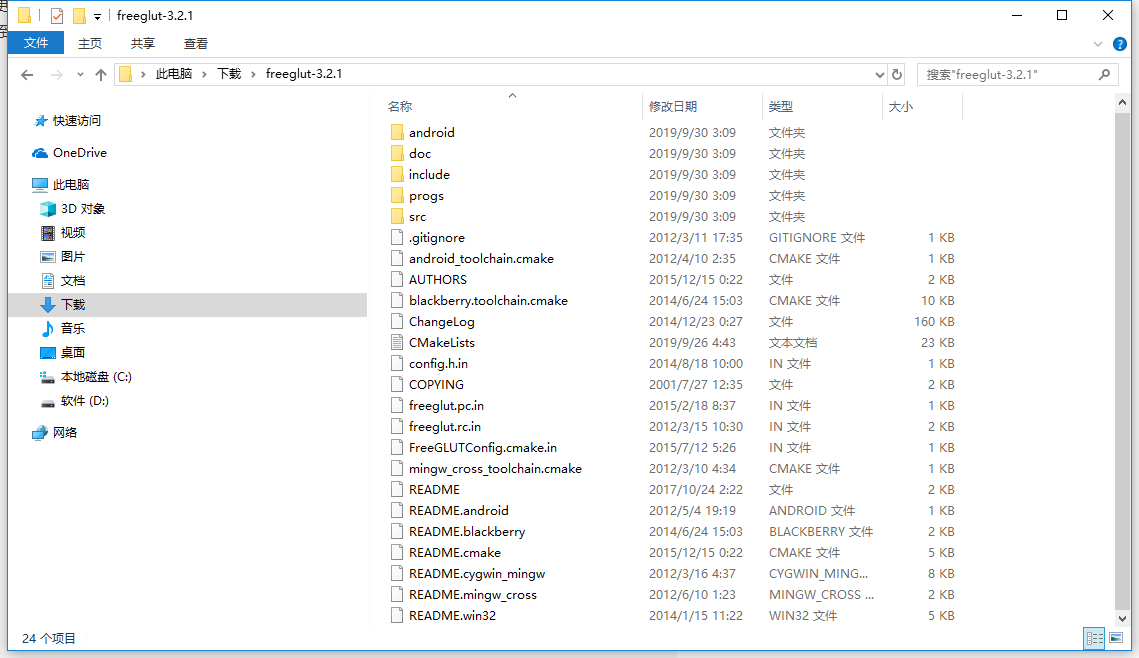
Task: Open the quick access toolbar customize dropdown
Action: (97, 16)
